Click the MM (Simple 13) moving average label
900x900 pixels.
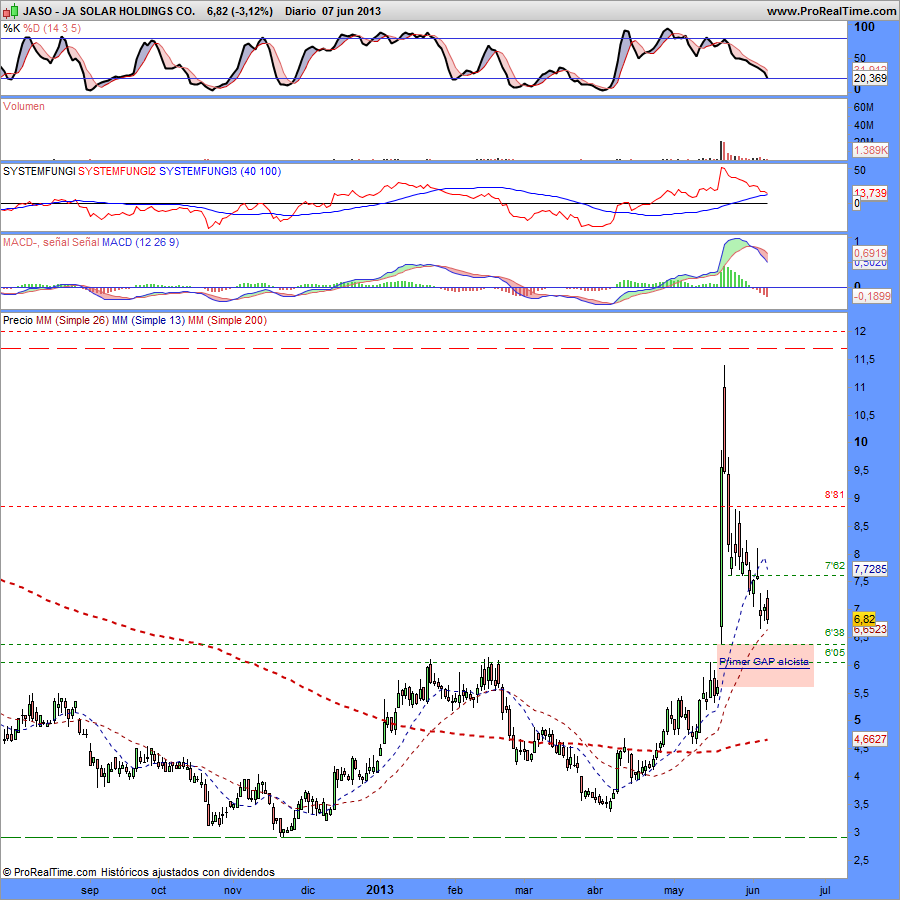click(x=149, y=320)
